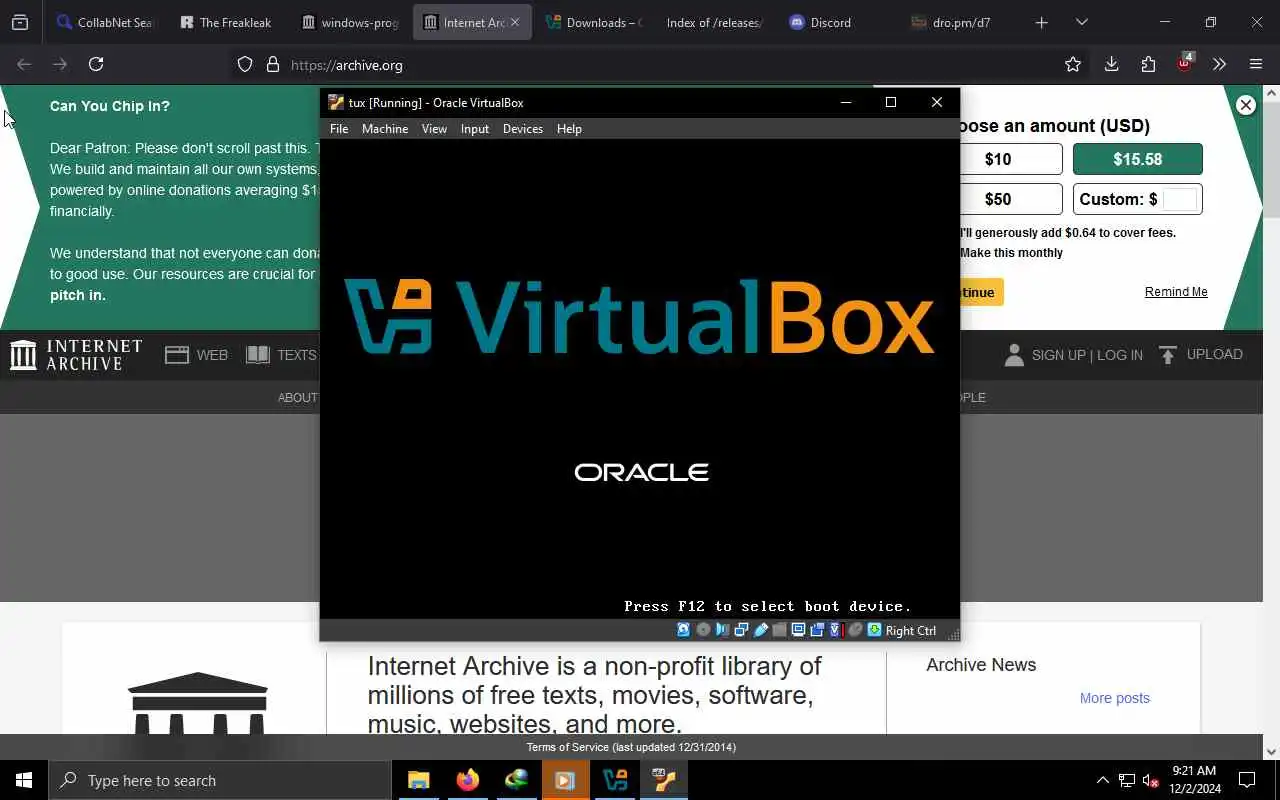Open the Windows notification center
This screenshot has height=800, width=1280.
(1247, 780)
